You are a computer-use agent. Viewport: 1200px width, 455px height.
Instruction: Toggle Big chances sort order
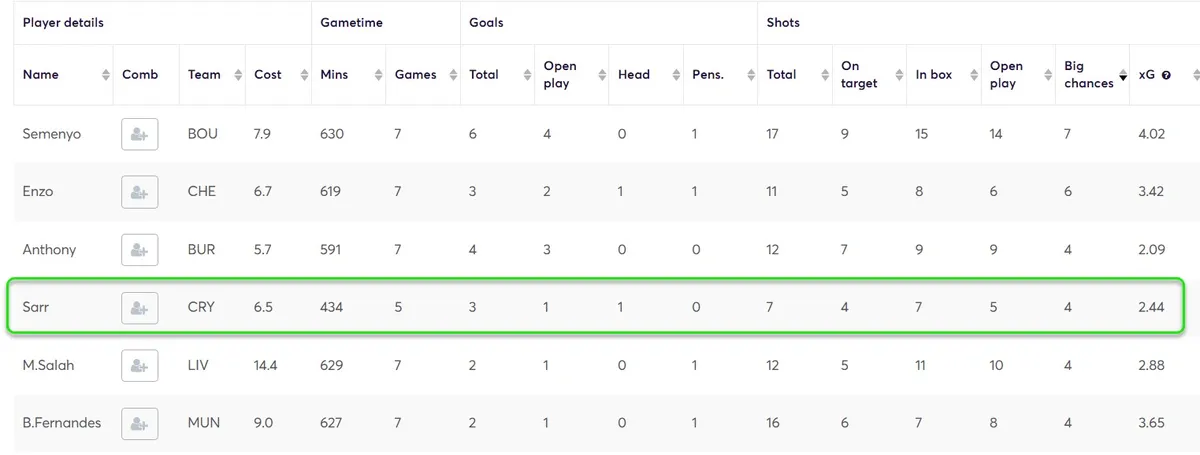coord(1122,76)
